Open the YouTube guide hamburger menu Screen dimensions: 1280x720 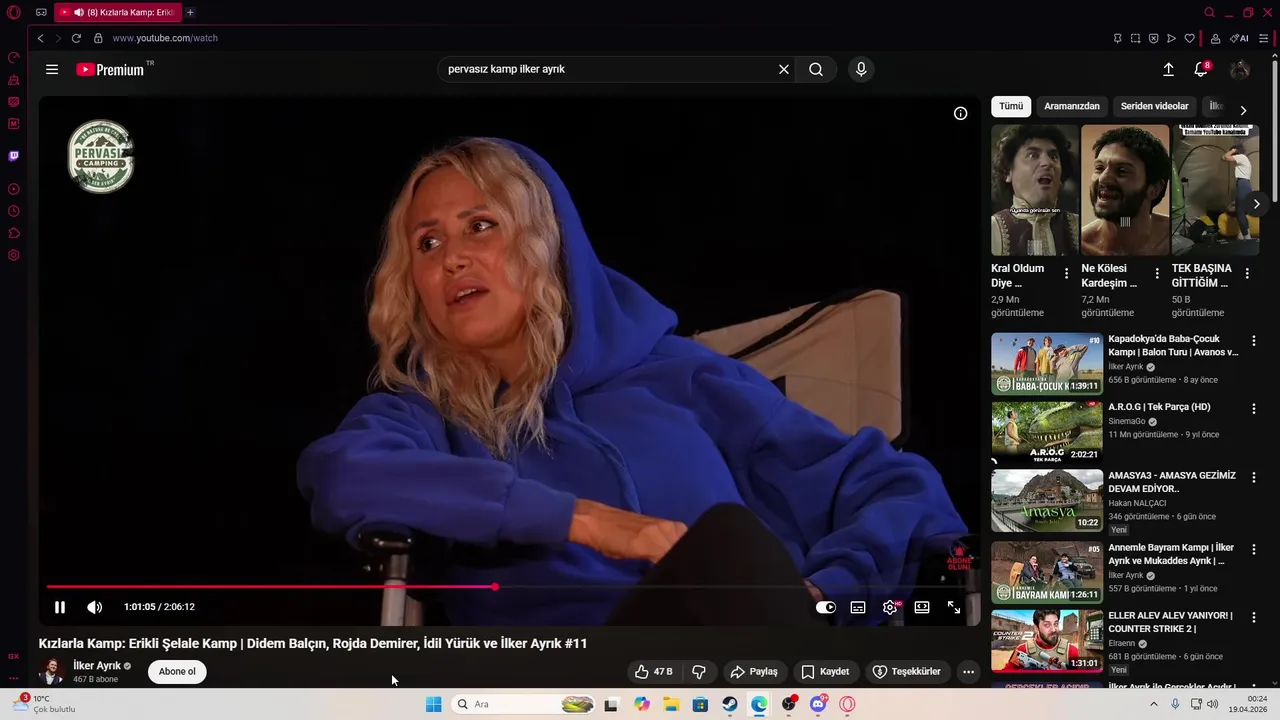click(52, 70)
